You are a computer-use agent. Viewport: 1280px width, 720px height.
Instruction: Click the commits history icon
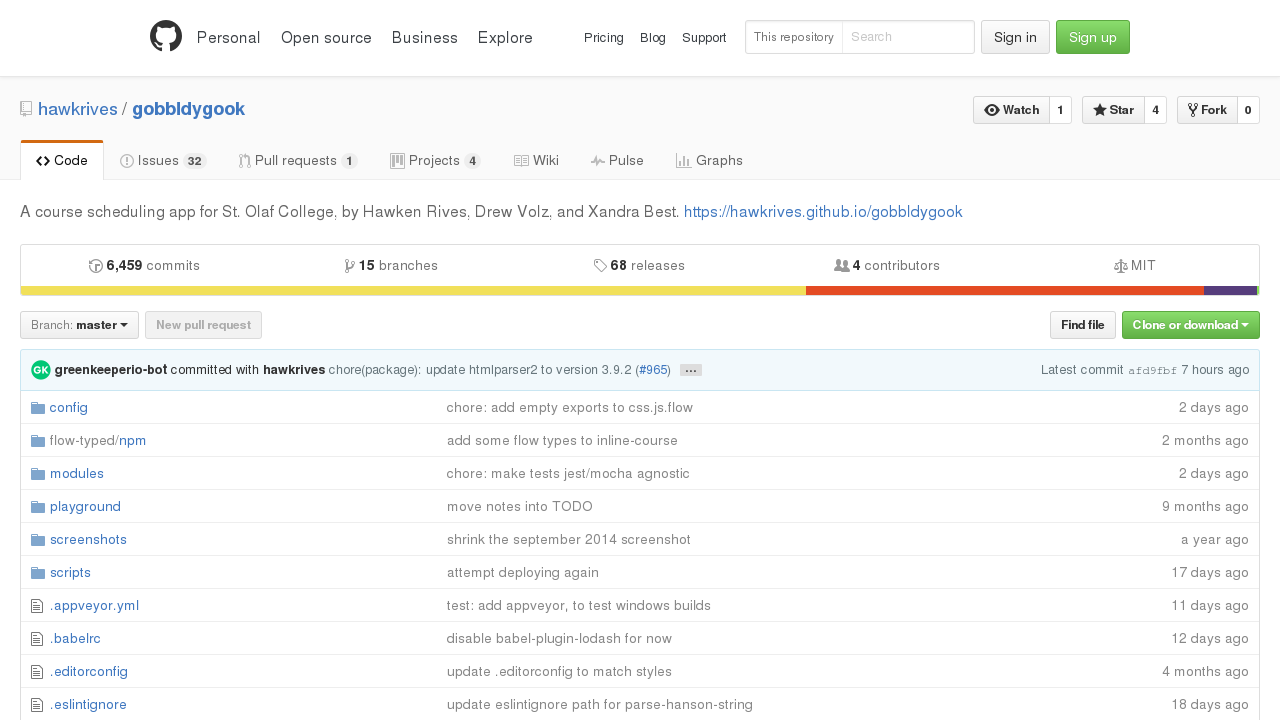[x=96, y=266]
